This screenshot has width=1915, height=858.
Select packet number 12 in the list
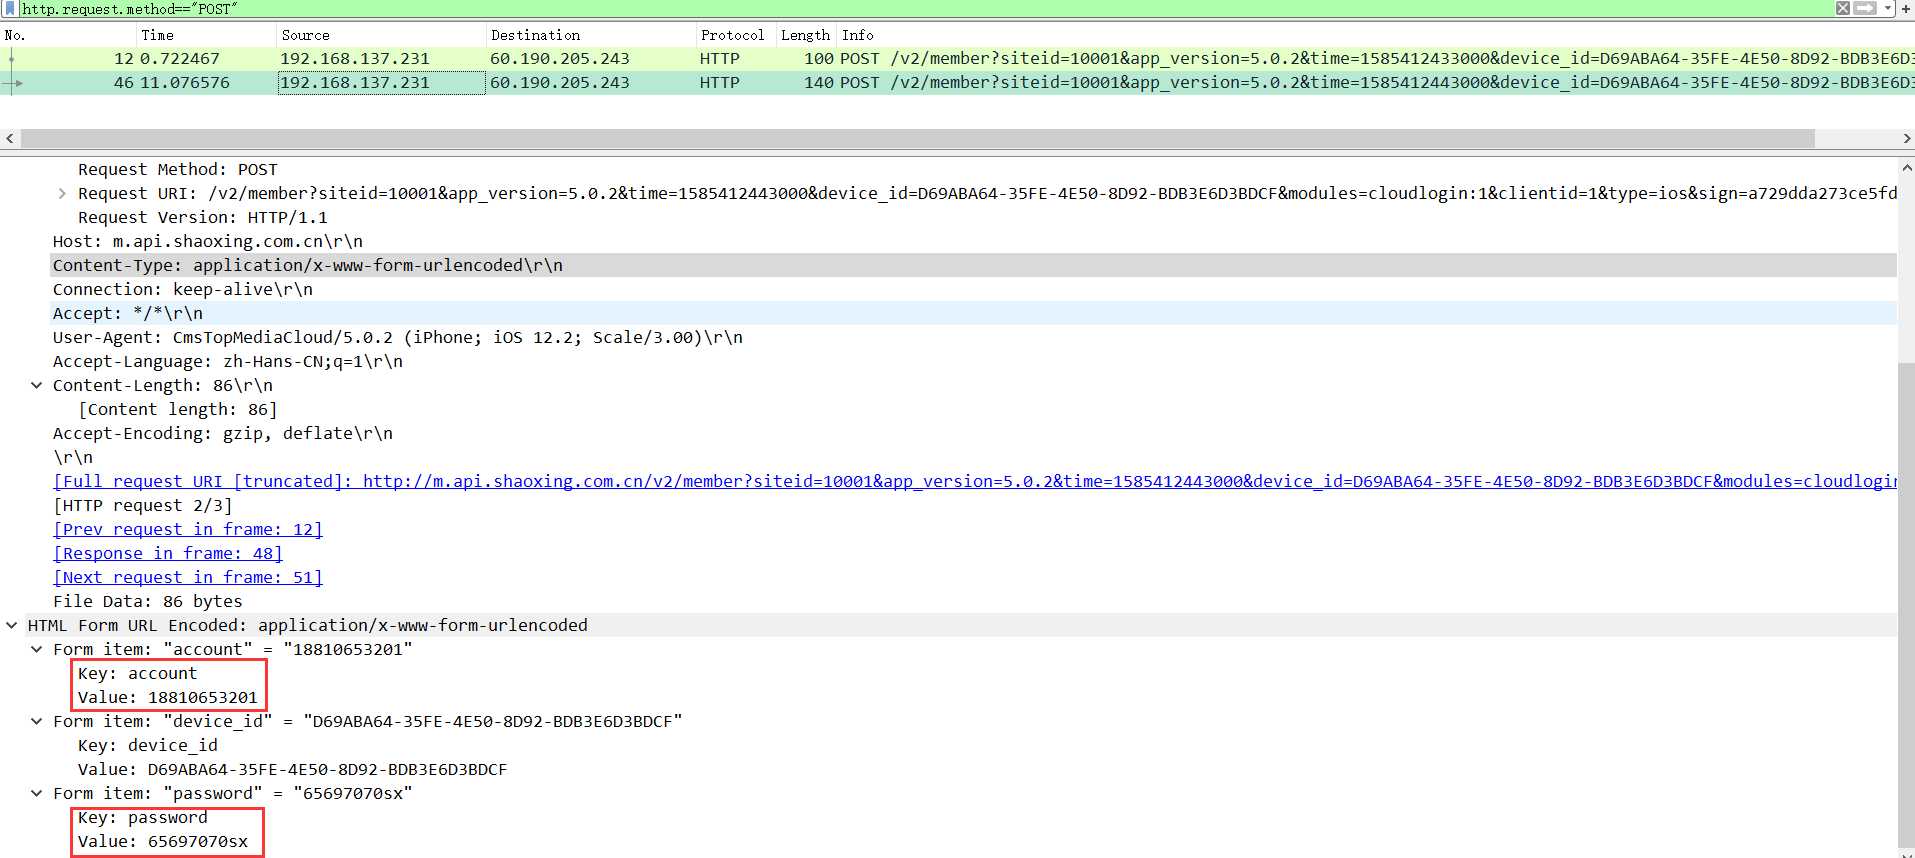957,59
